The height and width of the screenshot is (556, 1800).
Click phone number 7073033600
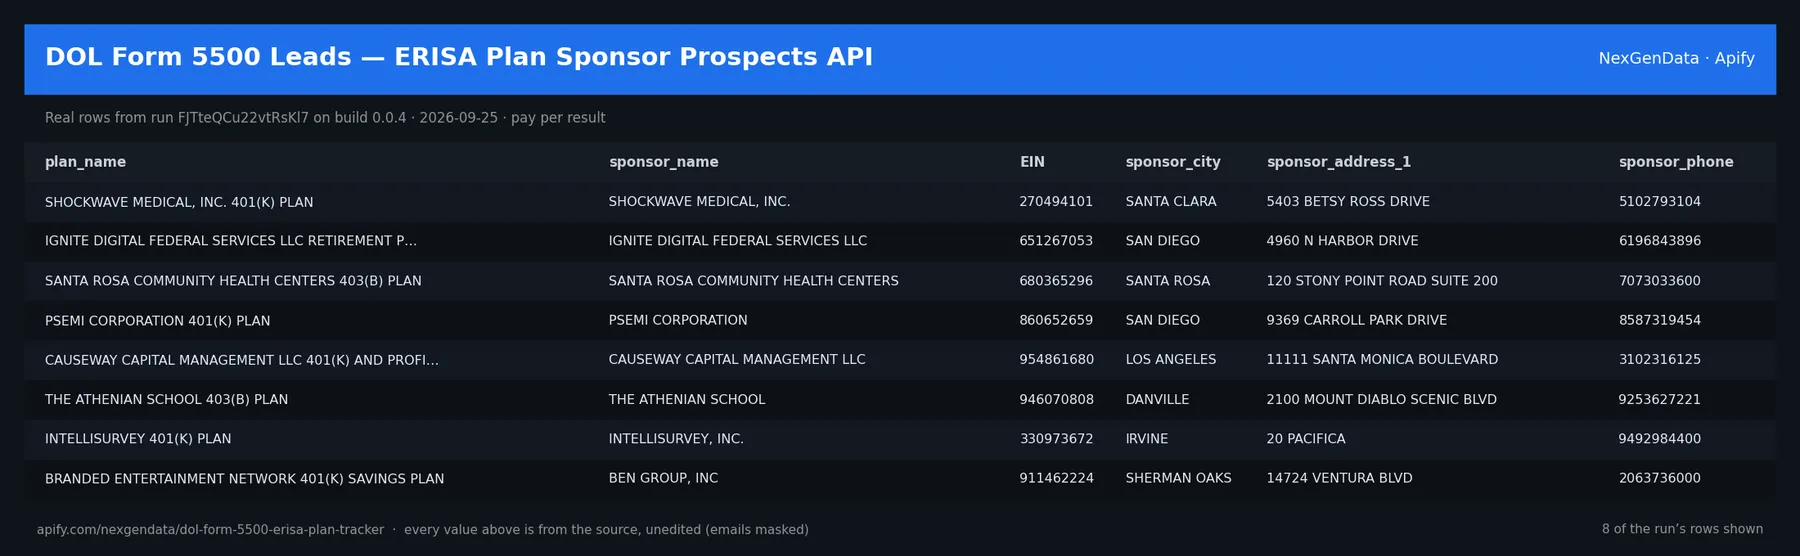(x=1660, y=281)
